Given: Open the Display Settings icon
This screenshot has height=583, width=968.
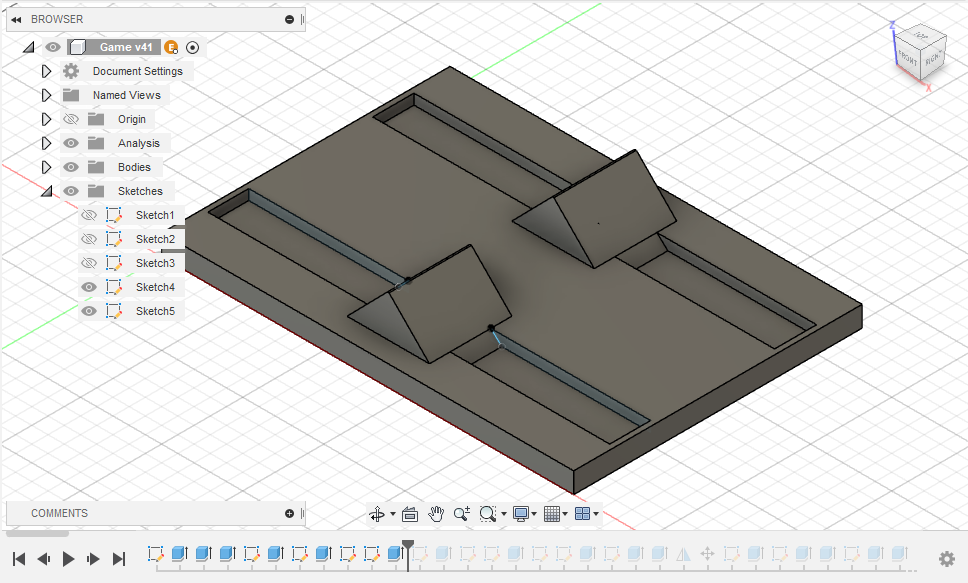Looking at the screenshot, I should (x=521, y=513).
